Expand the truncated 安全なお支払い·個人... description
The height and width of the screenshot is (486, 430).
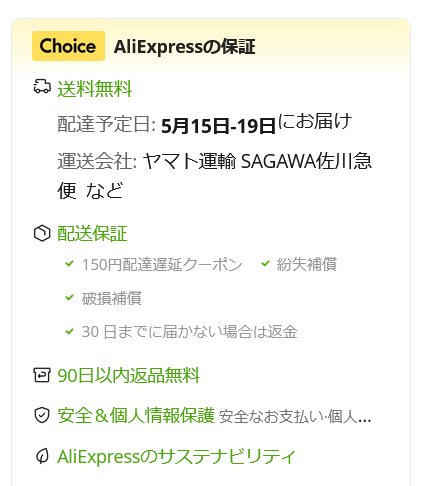coord(295,417)
